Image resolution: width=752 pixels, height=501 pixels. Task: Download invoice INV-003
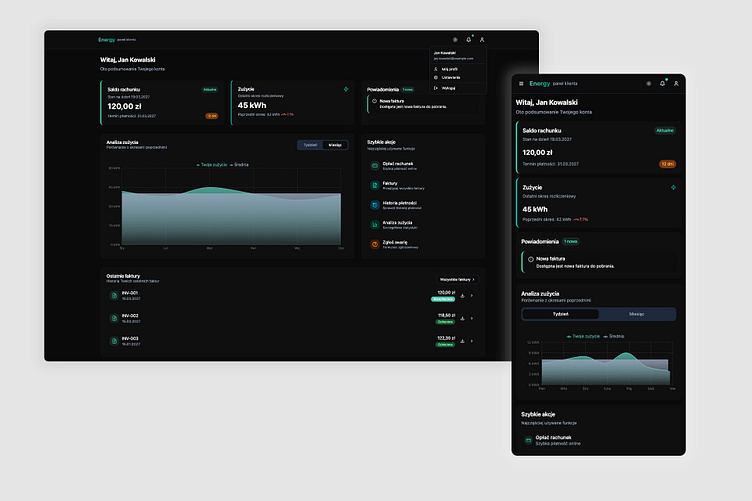tap(462, 341)
